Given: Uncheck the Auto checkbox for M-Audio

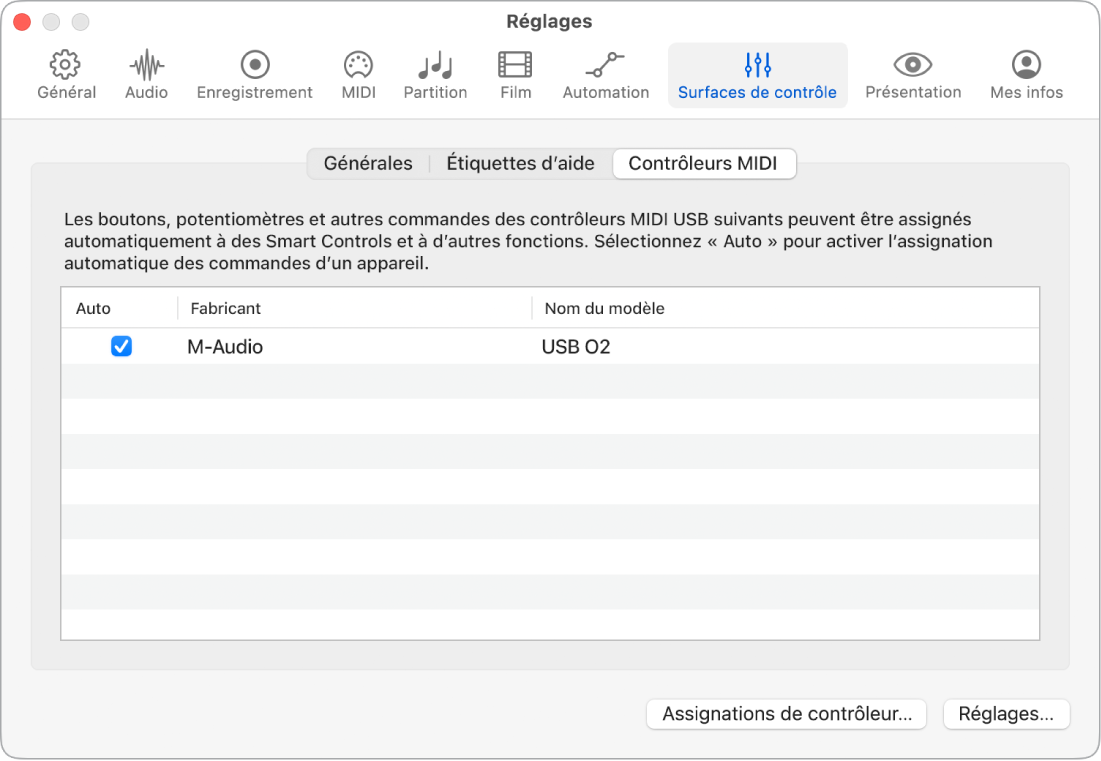Looking at the screenshot, I should [x=121, y=347].
